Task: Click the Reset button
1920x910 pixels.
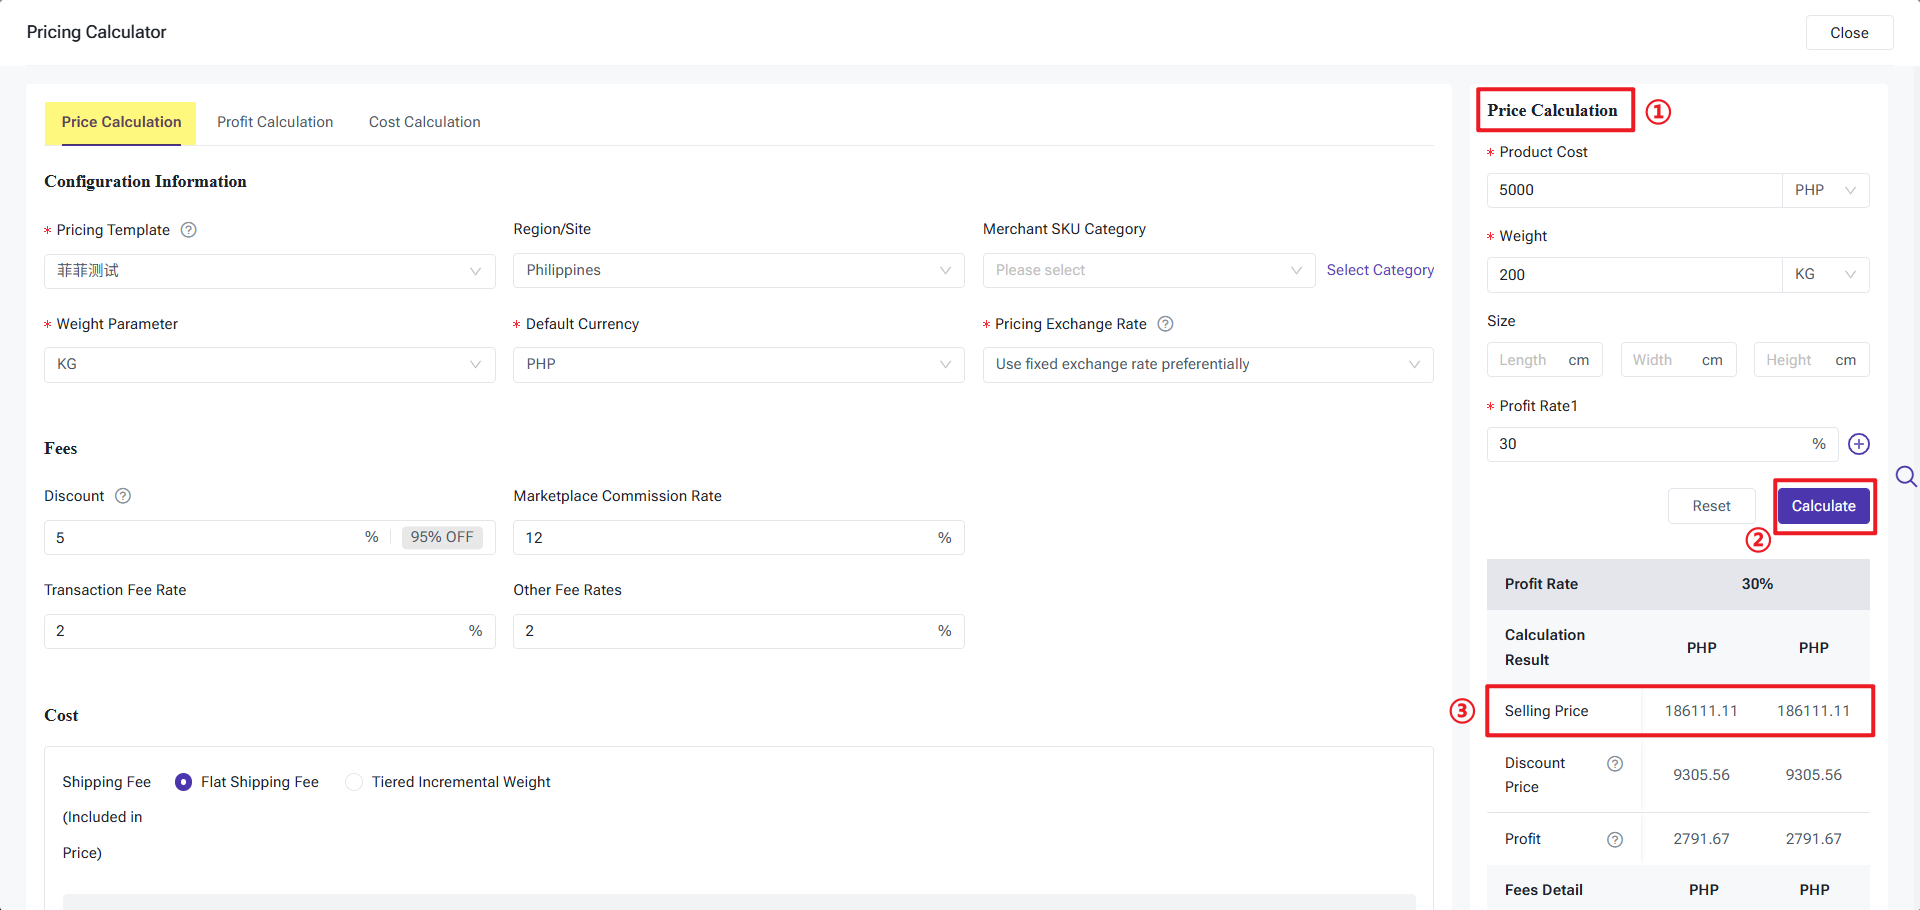Action: point(1711,506)
